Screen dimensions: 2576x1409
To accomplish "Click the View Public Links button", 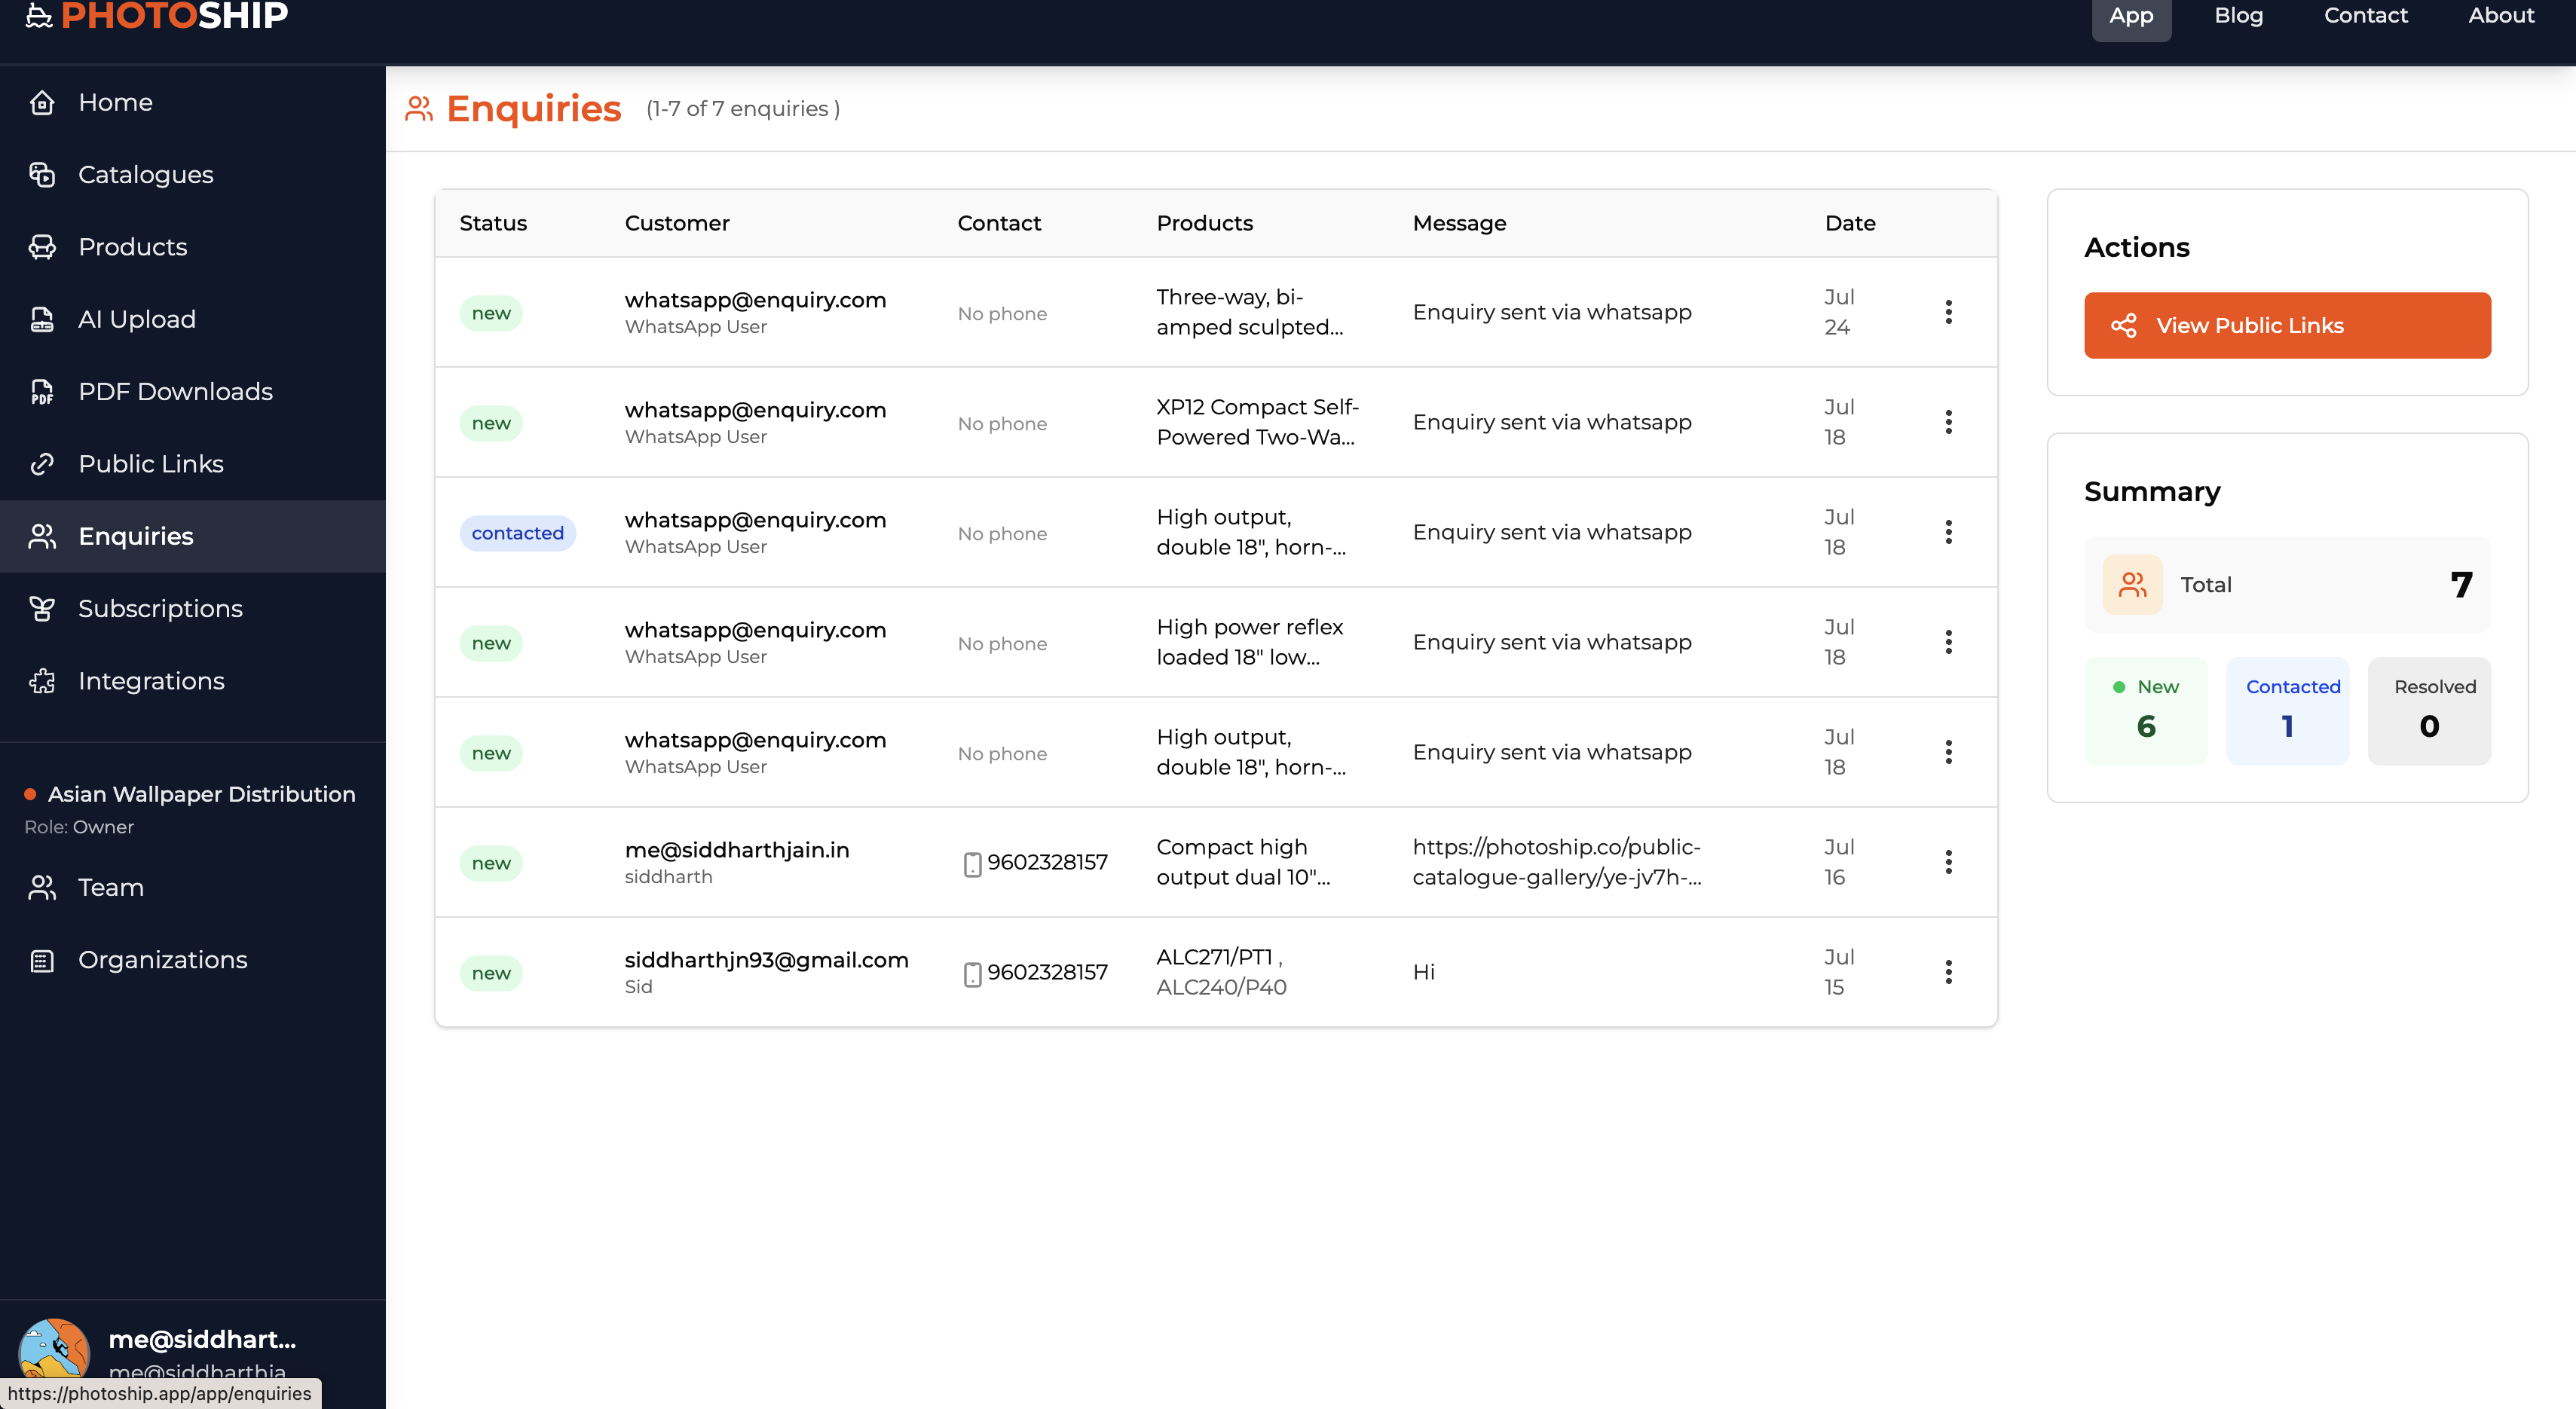I will 2286,325.
